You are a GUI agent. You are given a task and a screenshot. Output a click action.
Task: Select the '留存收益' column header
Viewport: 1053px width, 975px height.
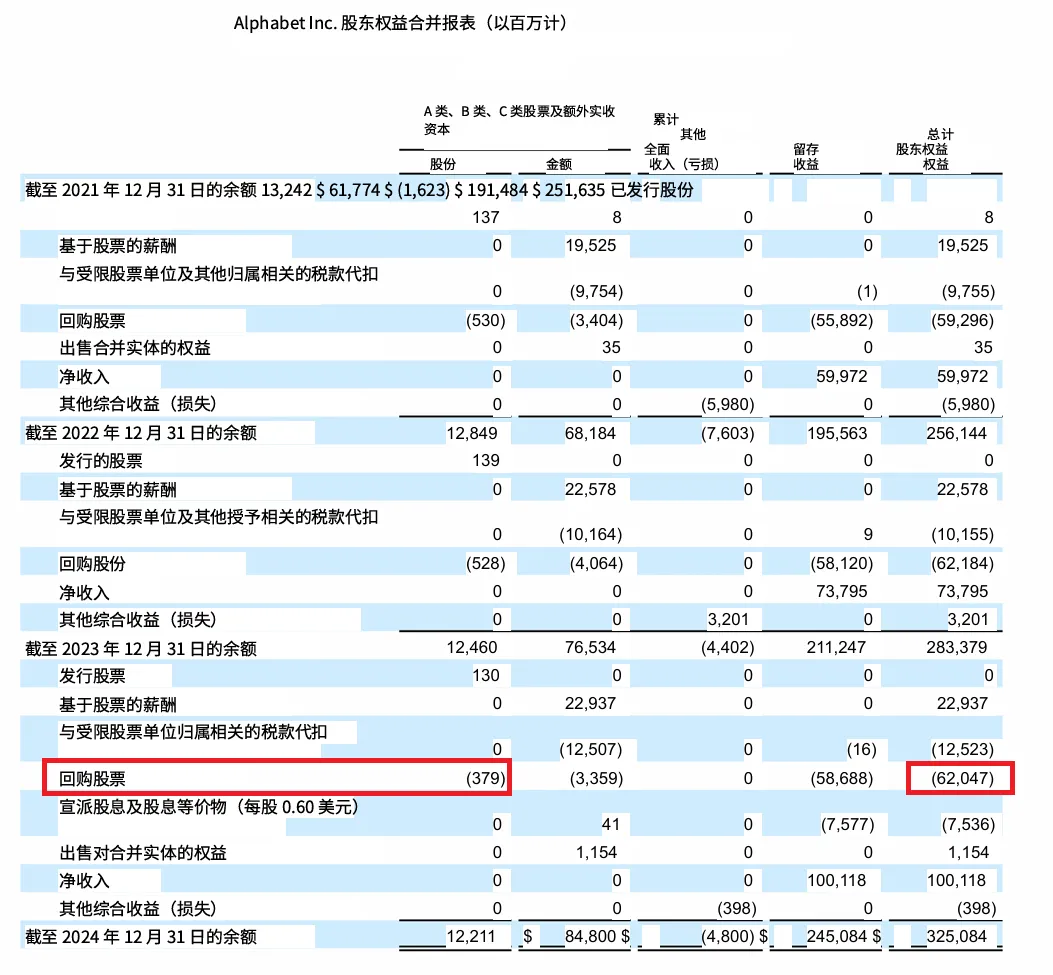pyautogui.click(x=806, y=157)
